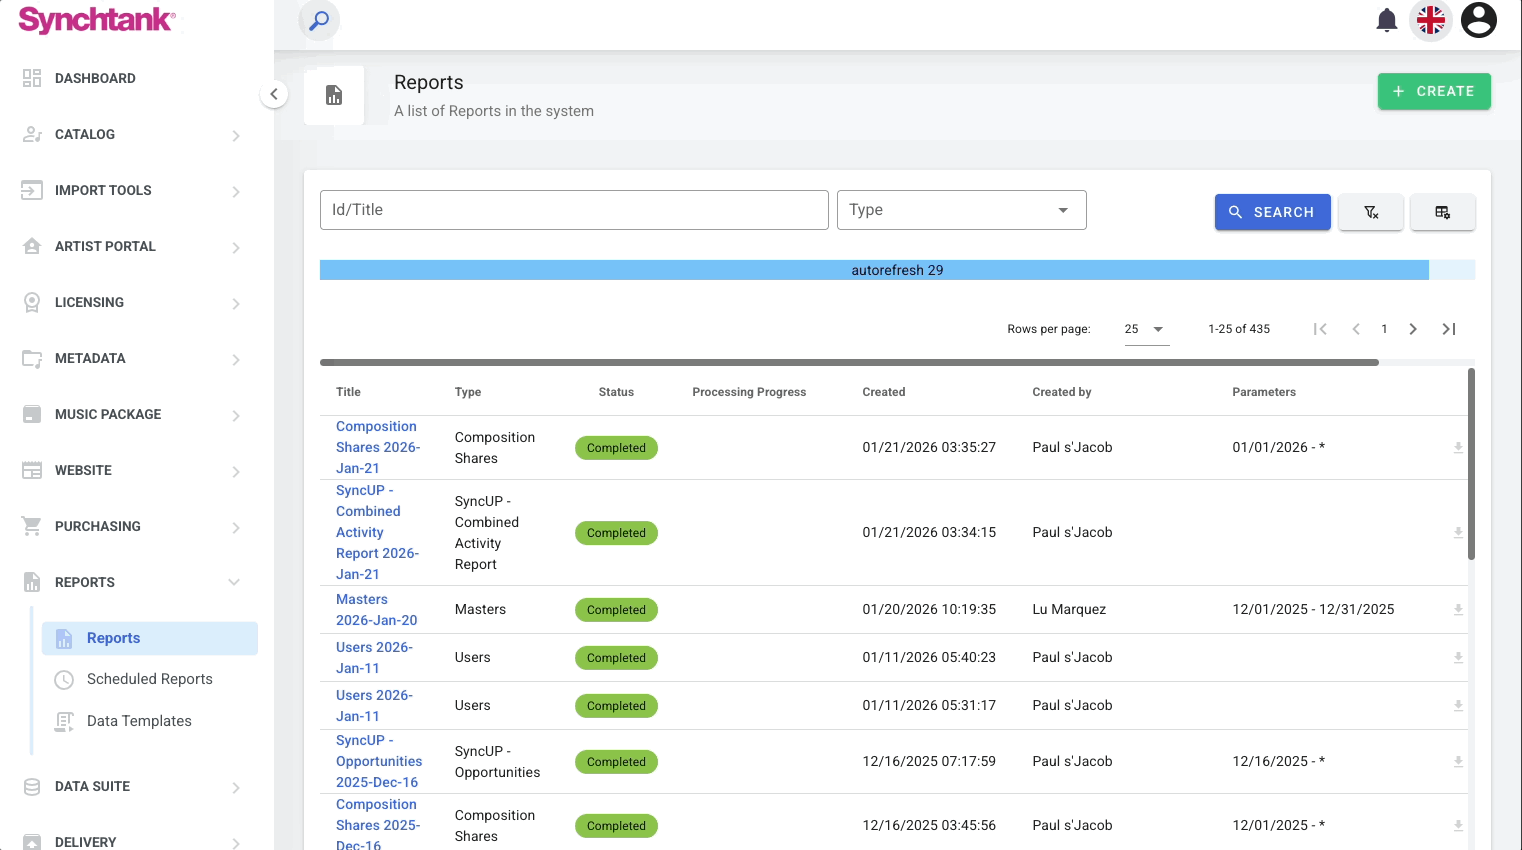This screenshot has height=850, width=1522.
Task: Click '12/01/2025 - 12/31/2025' parameters cell
Action: point(1313,609)
